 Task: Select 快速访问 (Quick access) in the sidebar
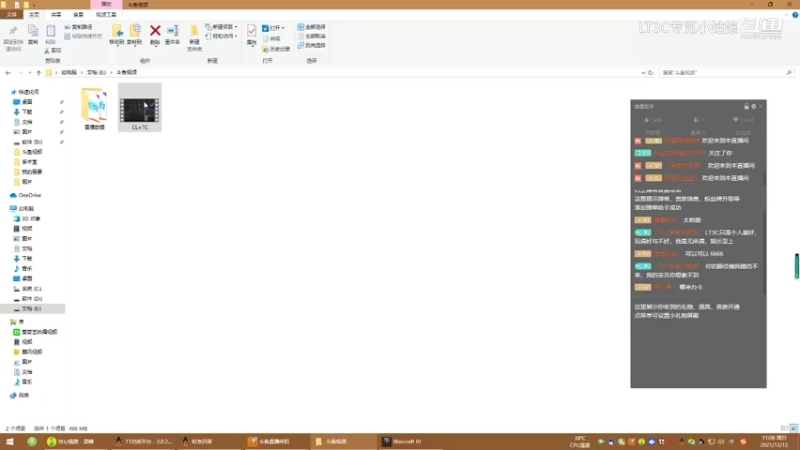click(29, 92)
